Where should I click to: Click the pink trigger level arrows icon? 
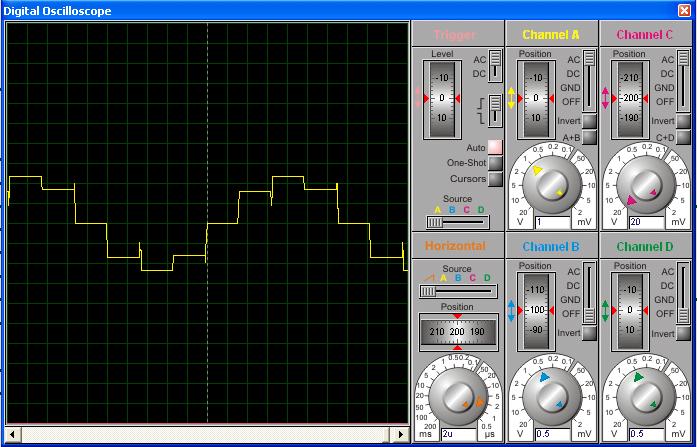pyautogui.click(x=417, y=98)
